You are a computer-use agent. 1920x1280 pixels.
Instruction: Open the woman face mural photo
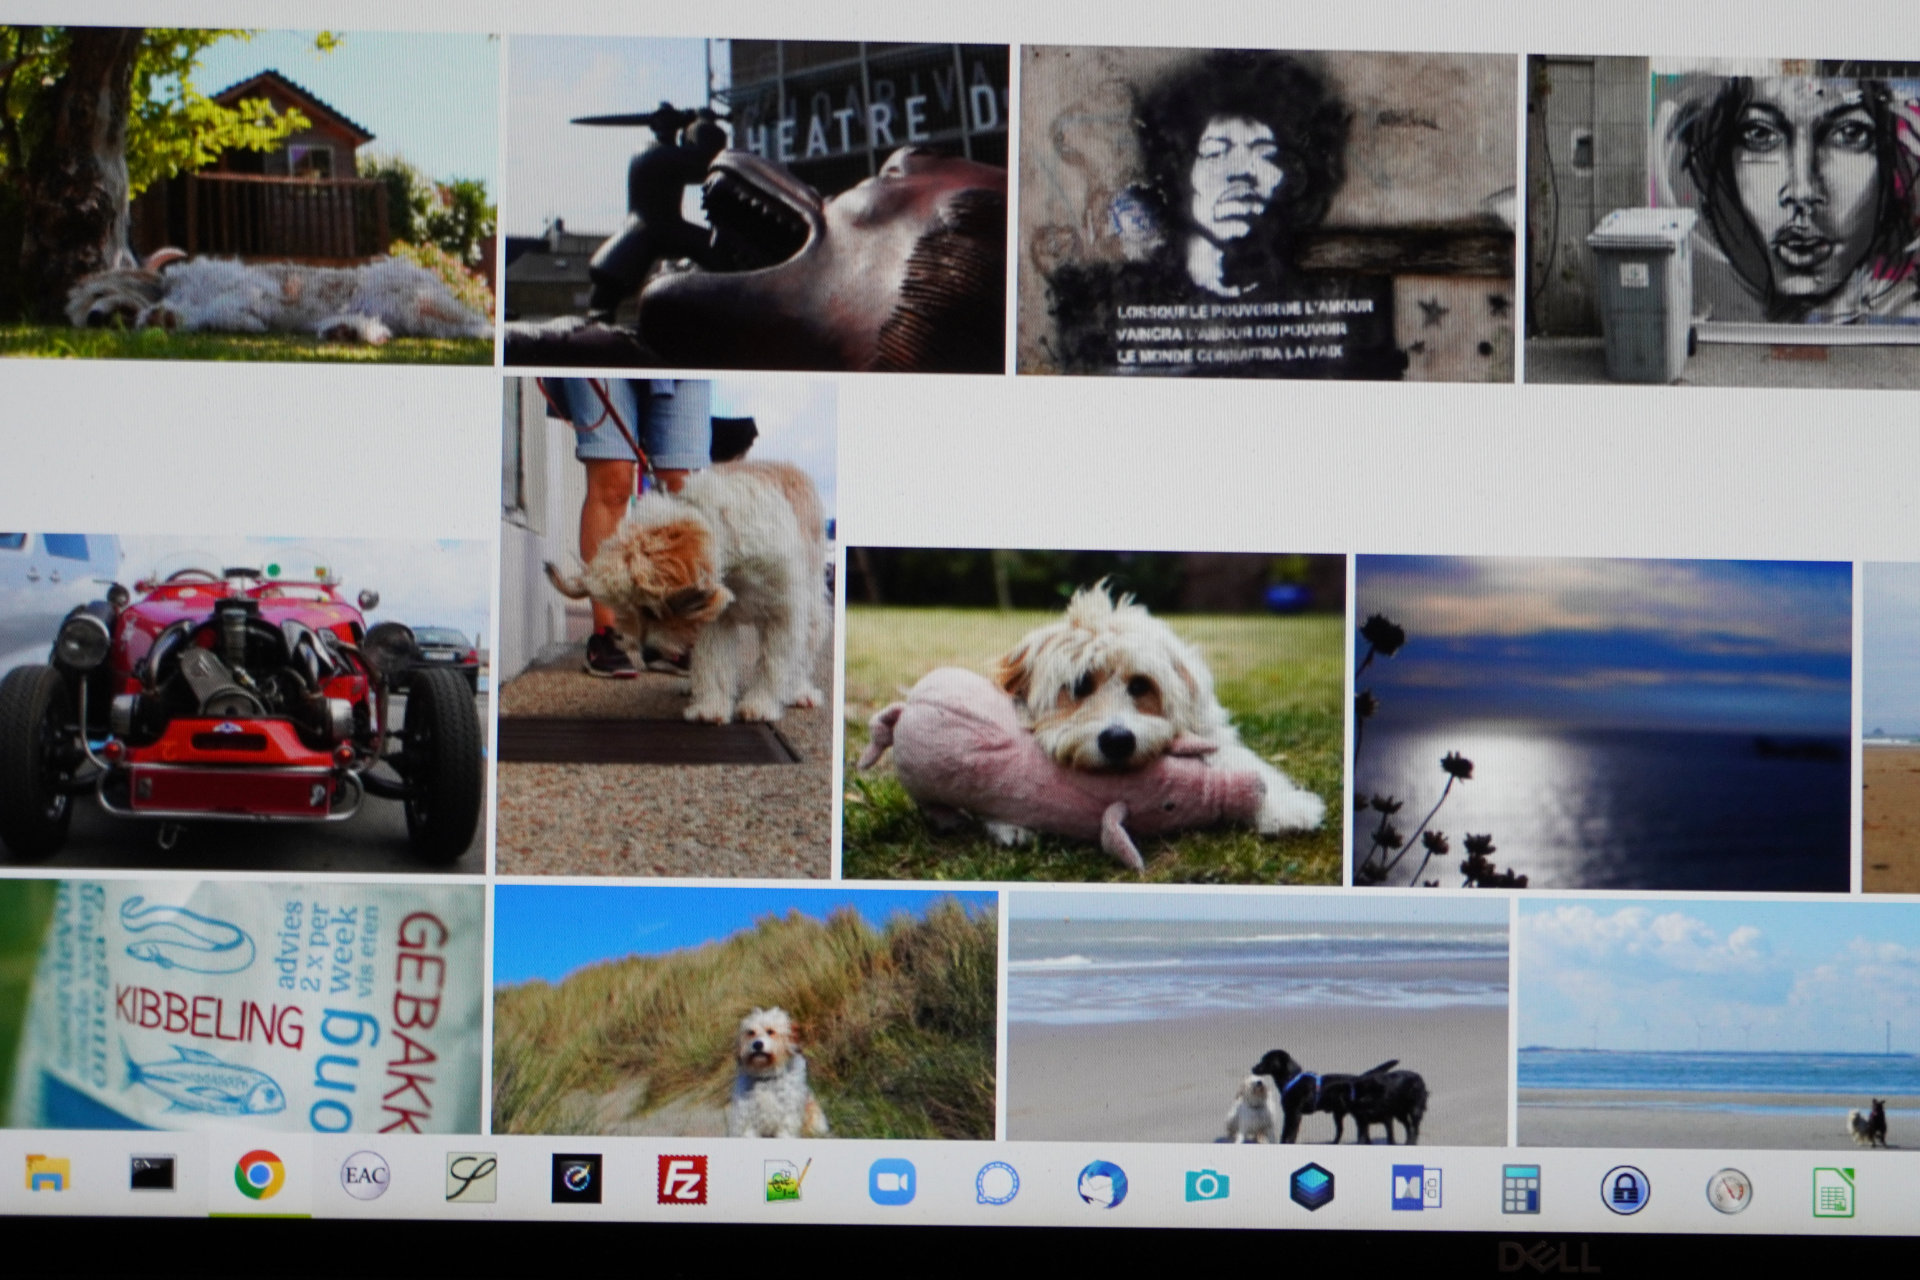(1722, 222)
